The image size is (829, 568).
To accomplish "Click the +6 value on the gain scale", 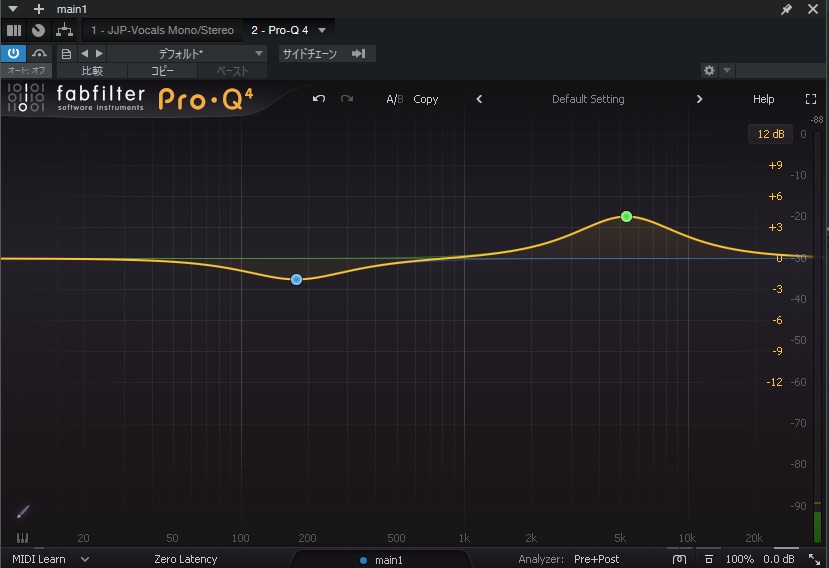I will coord(775,196).
